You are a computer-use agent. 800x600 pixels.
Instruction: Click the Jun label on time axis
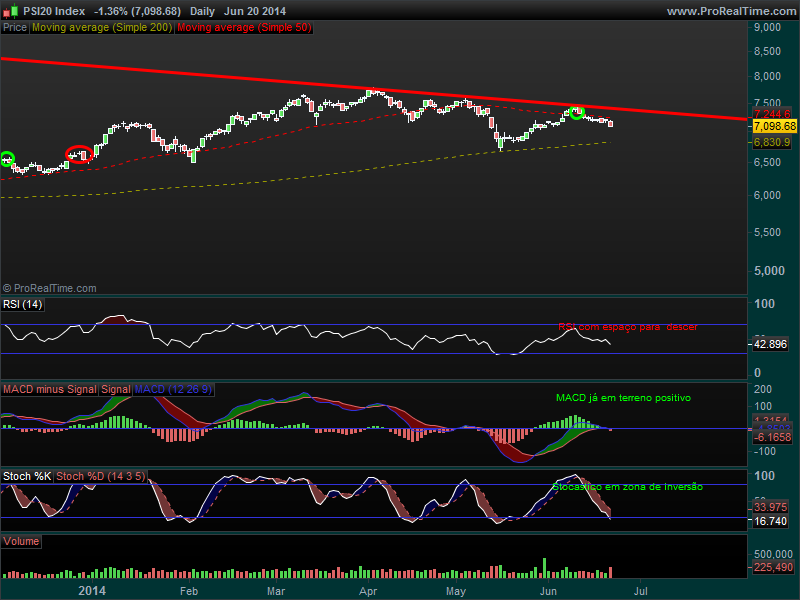point(548,591)
